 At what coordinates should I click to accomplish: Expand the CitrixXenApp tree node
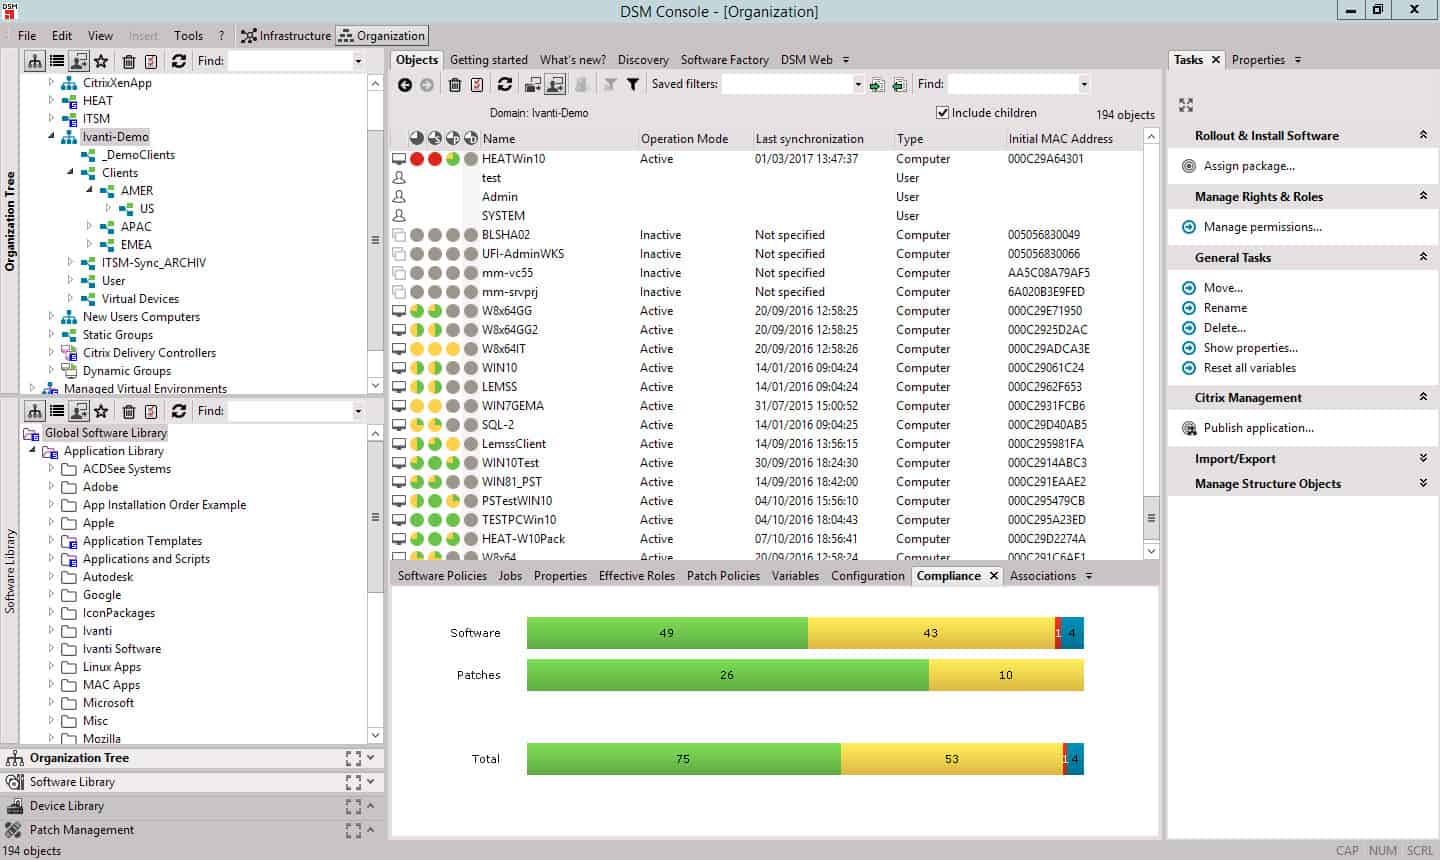click(52, 83)
